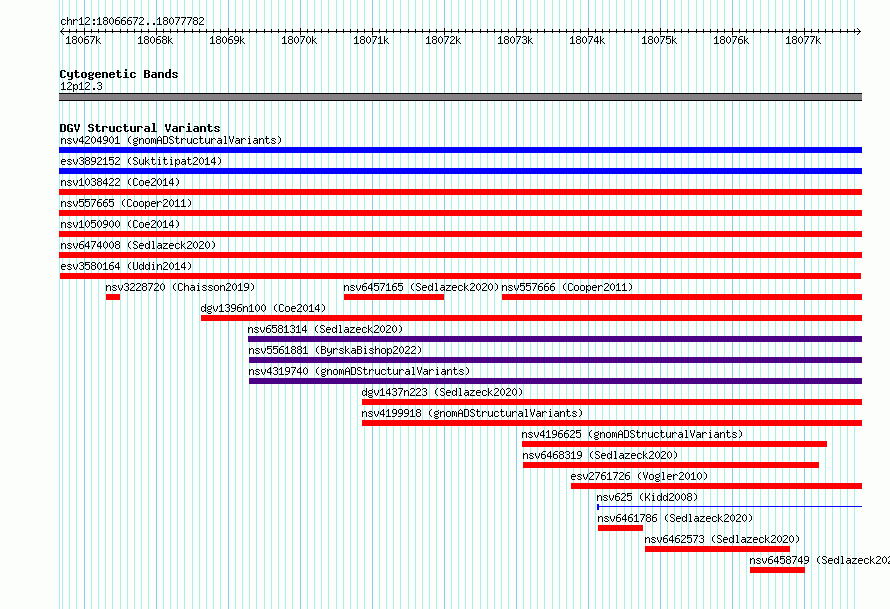The image size is (890, 609).
Task: Open the nsv6468319 (Sedlazeck2020) label
Action: point(601,455)
